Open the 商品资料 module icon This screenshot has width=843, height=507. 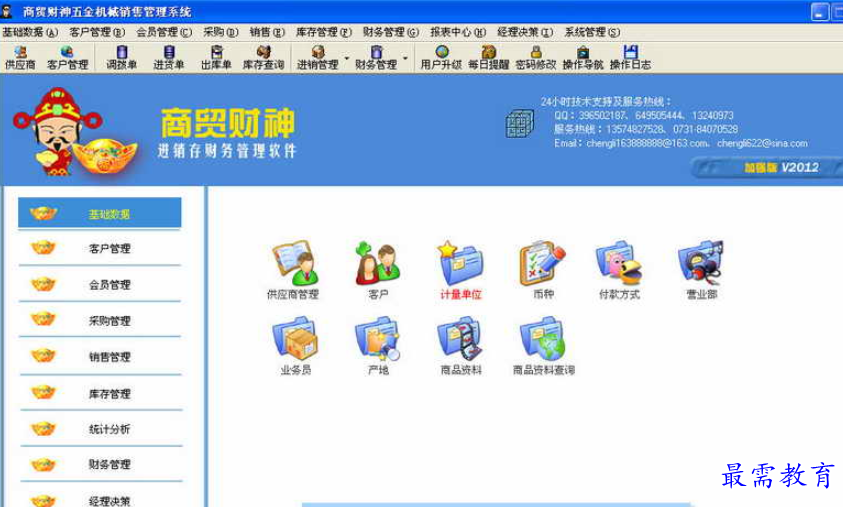point(461,346)
